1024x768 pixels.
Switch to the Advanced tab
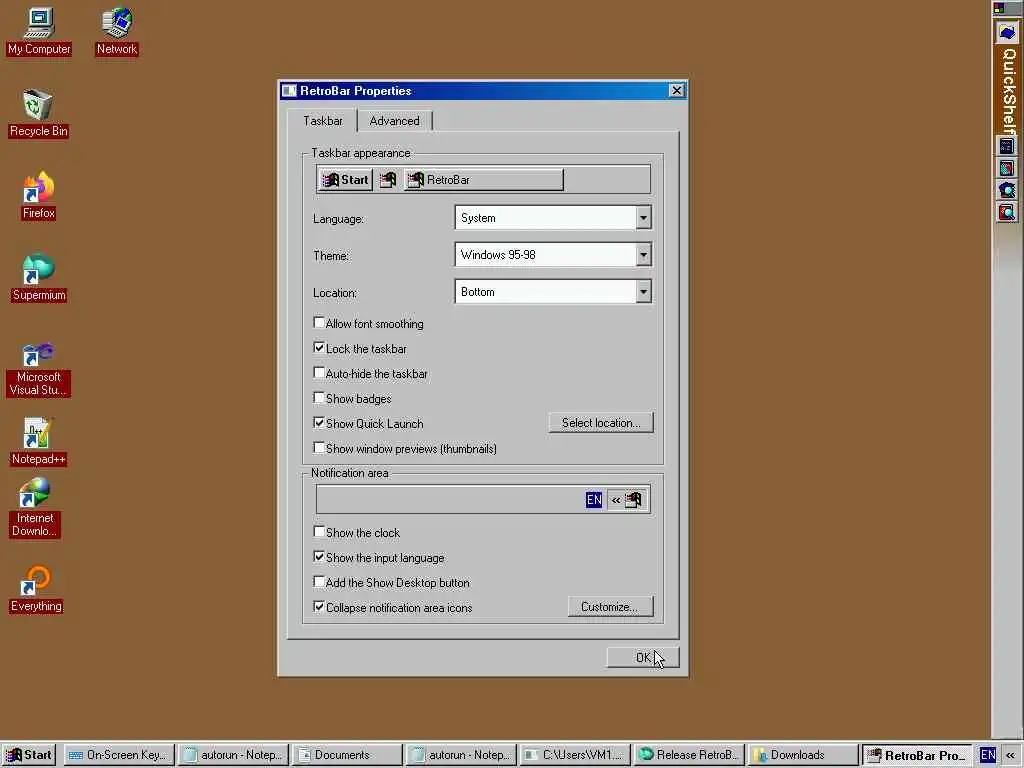(394, 121)
